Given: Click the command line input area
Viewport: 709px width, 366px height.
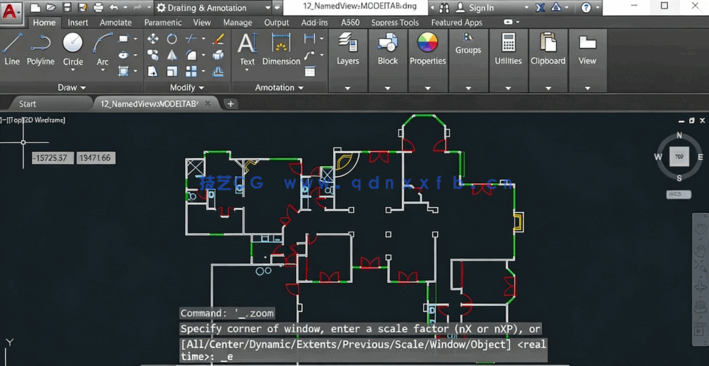Looking at the screenshot, I should click(x=363, y=350).
